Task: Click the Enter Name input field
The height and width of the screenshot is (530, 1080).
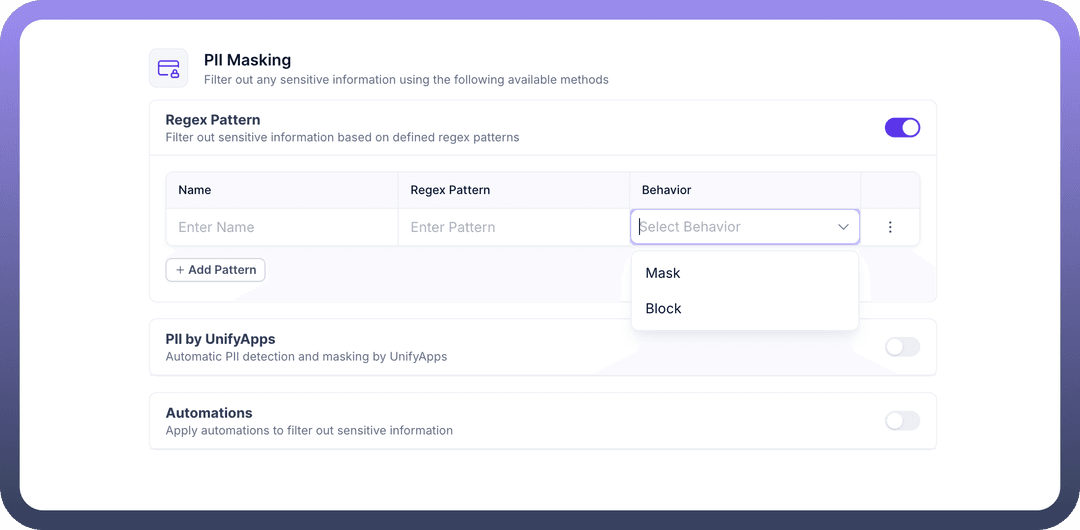Action: click(x=281, y=227)
